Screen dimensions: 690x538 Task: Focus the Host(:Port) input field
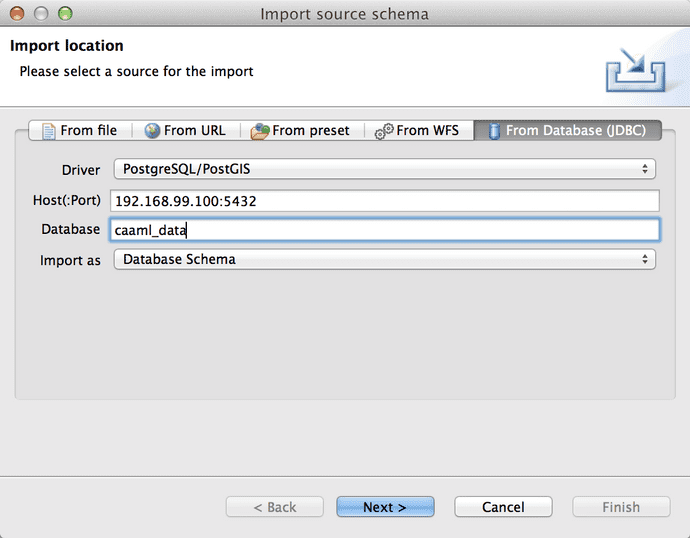point(384,201)
